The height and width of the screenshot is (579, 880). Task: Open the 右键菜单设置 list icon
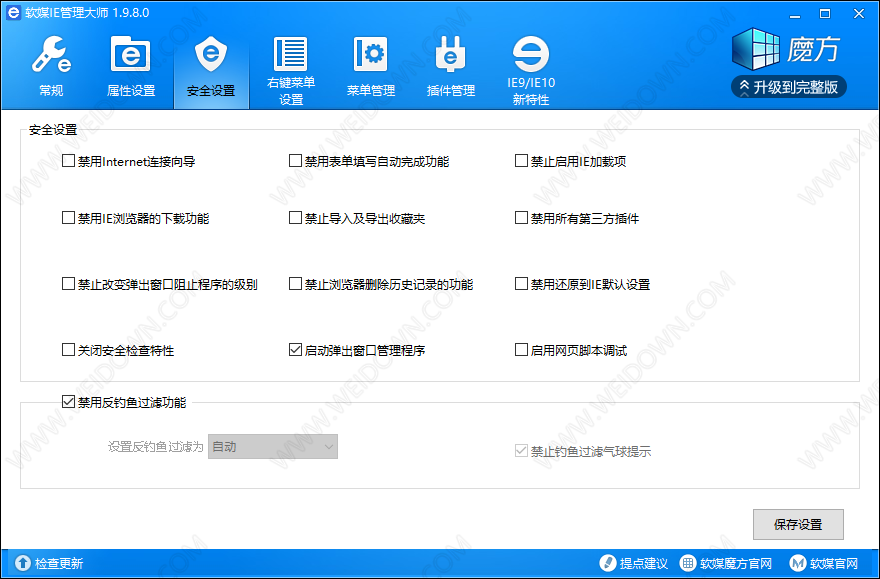tap(291, 54)
